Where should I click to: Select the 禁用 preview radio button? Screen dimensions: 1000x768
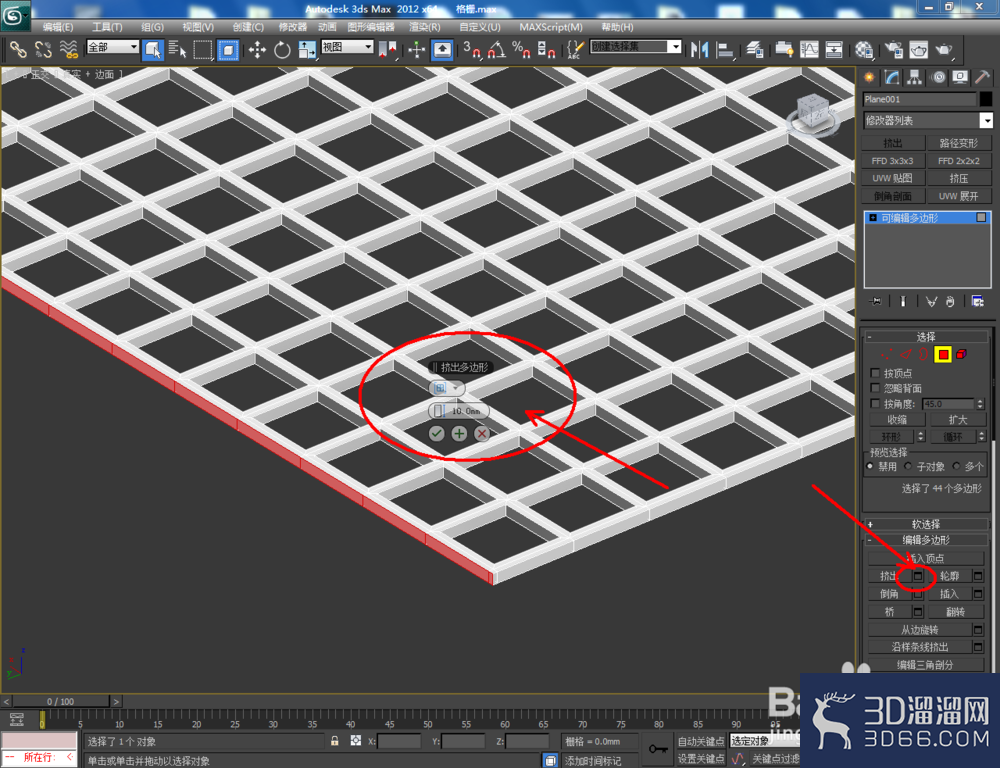pos(870,466)
